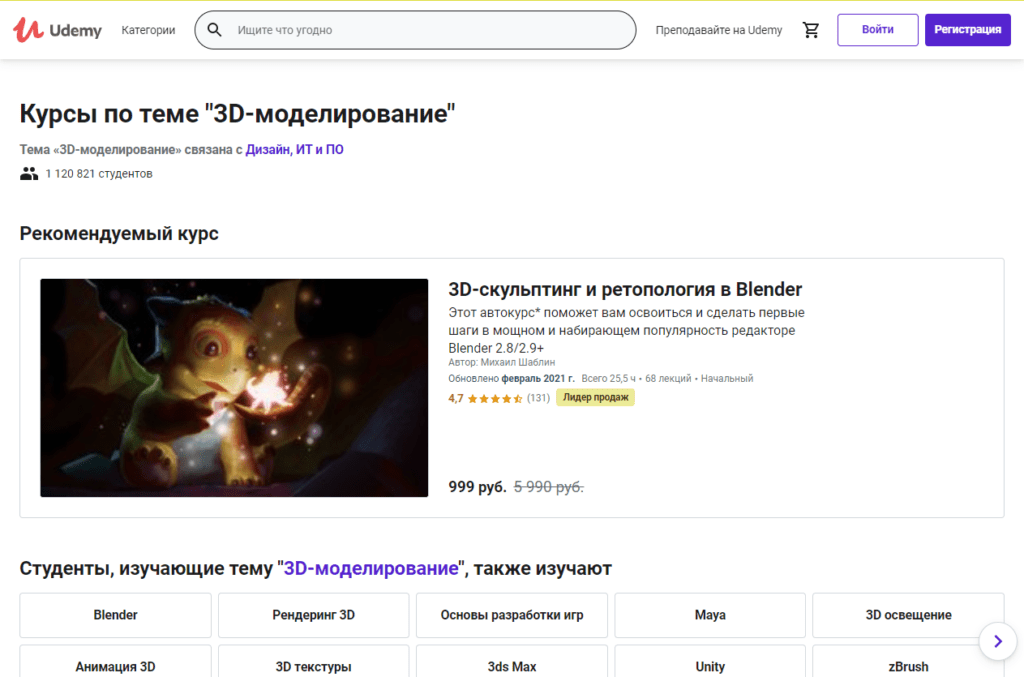Click the 3D-моделирование link in heading

coord(371,569)
